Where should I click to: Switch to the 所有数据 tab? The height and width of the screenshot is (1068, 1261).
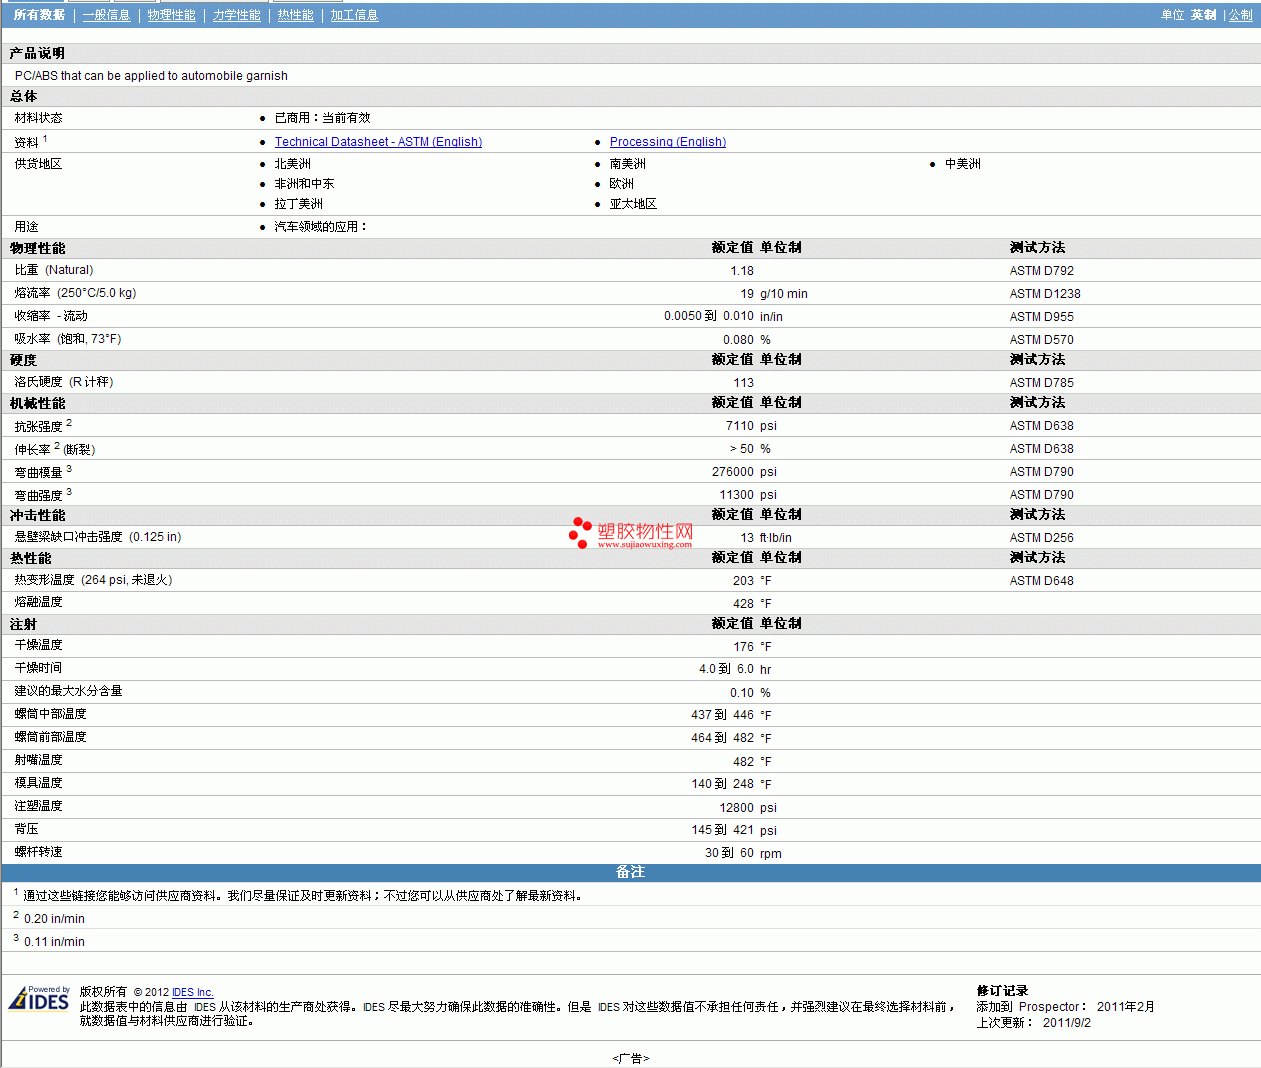pos(39,15)
